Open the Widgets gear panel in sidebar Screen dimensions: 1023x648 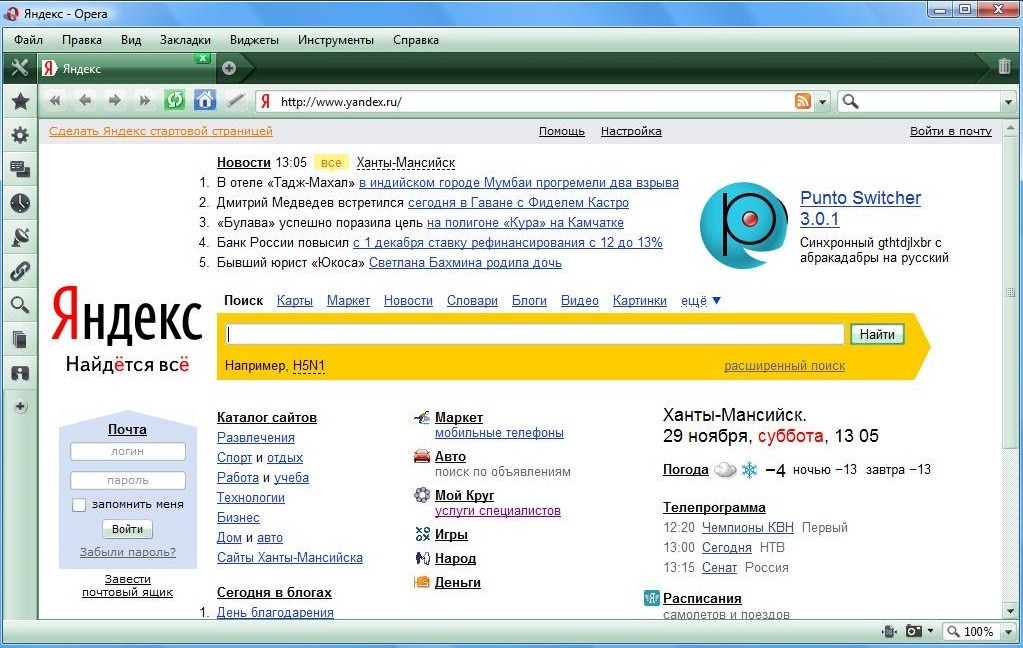pyautogui.click(x=20, y=135)
